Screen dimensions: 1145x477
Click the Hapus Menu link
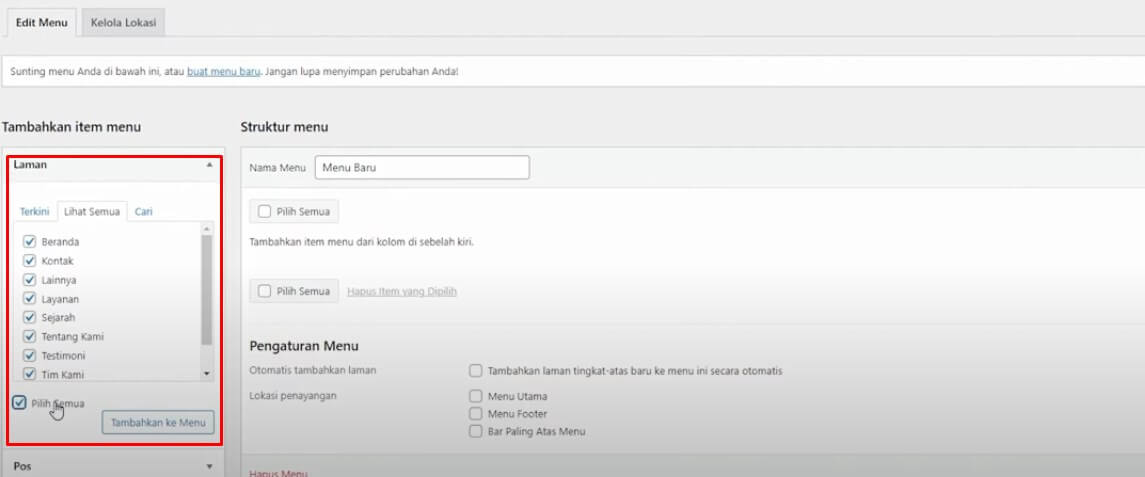279,473
